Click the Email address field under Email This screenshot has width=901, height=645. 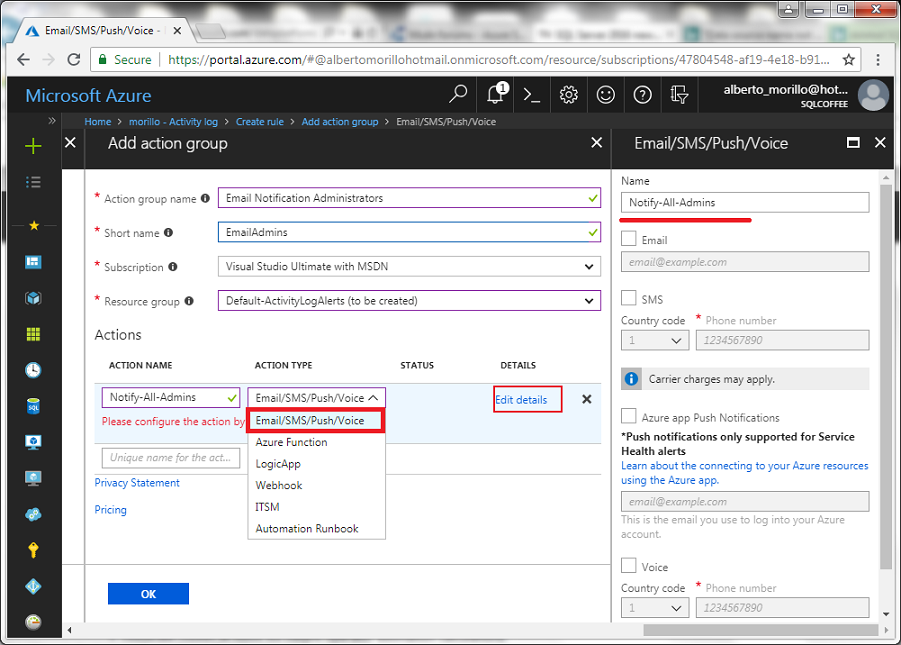click(745, 262)
